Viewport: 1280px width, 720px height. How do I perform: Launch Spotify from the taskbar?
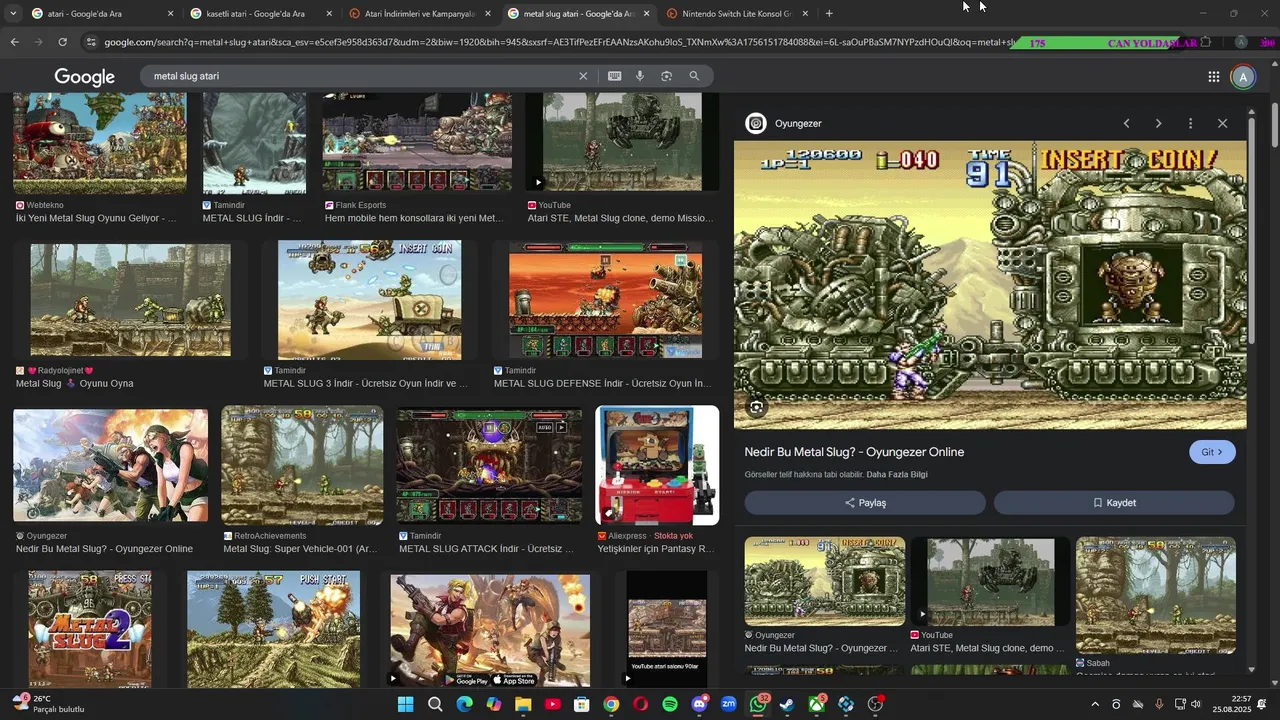click(670, 704)
